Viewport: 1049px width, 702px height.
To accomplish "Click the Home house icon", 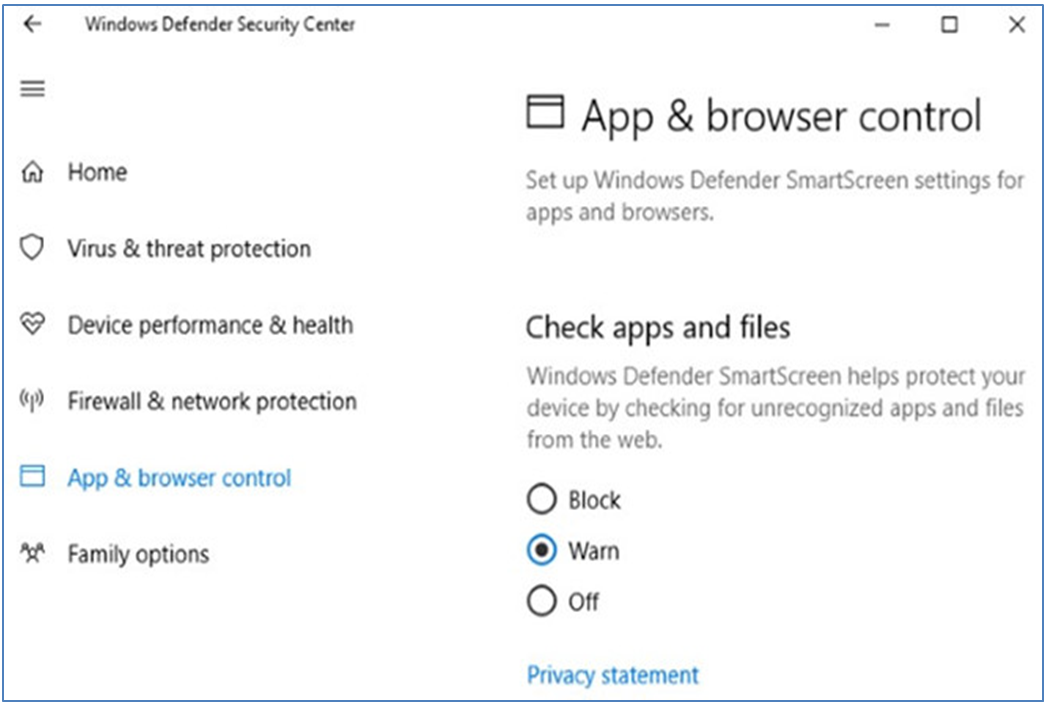I will coord(32,172).
